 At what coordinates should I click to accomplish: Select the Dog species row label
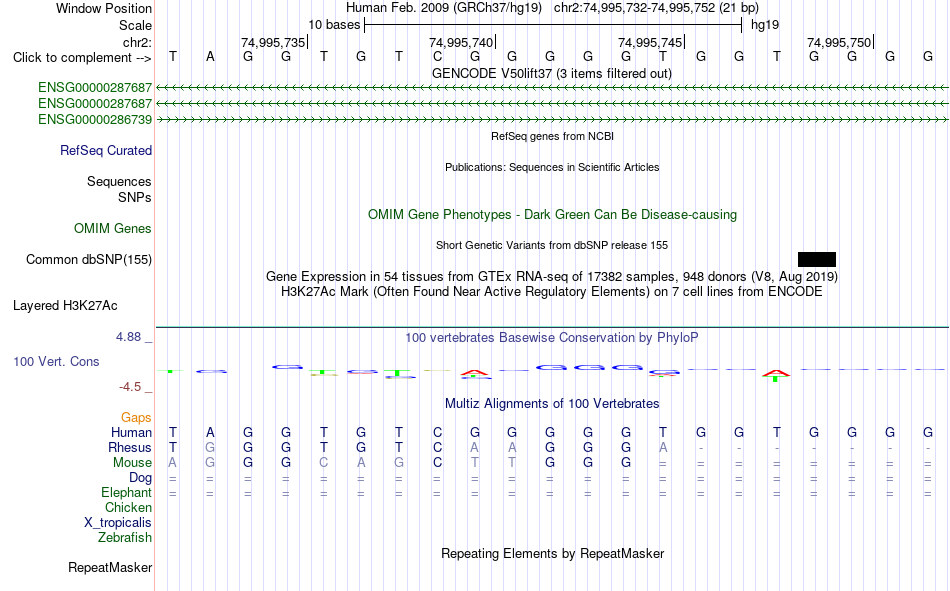141,478
